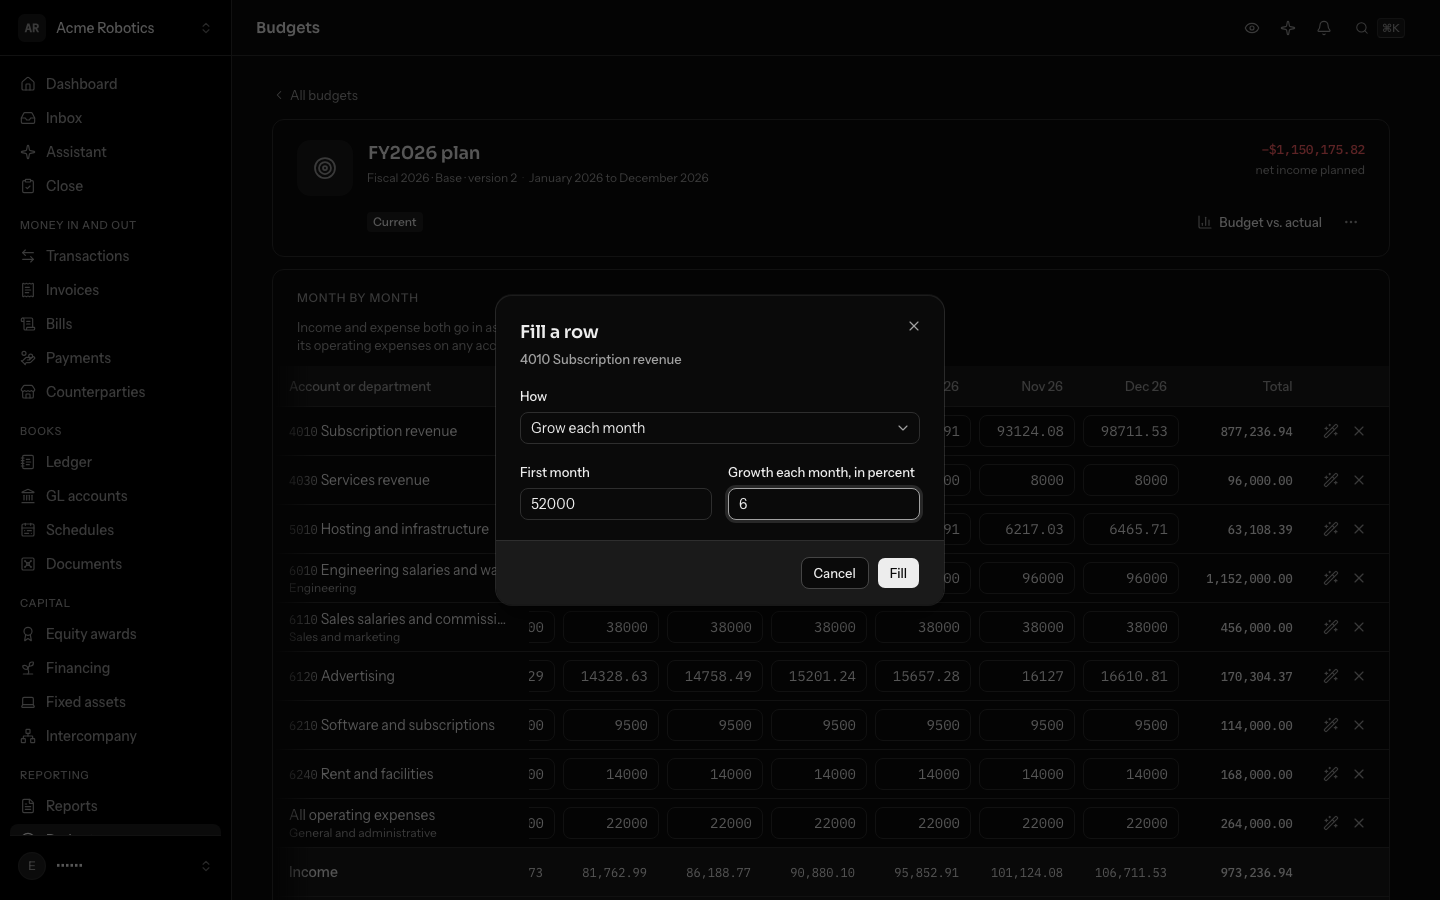Remove the Hosting and infrastructure row
The height and width of the screenshot is (900, 1440).
click(1359, 529)
